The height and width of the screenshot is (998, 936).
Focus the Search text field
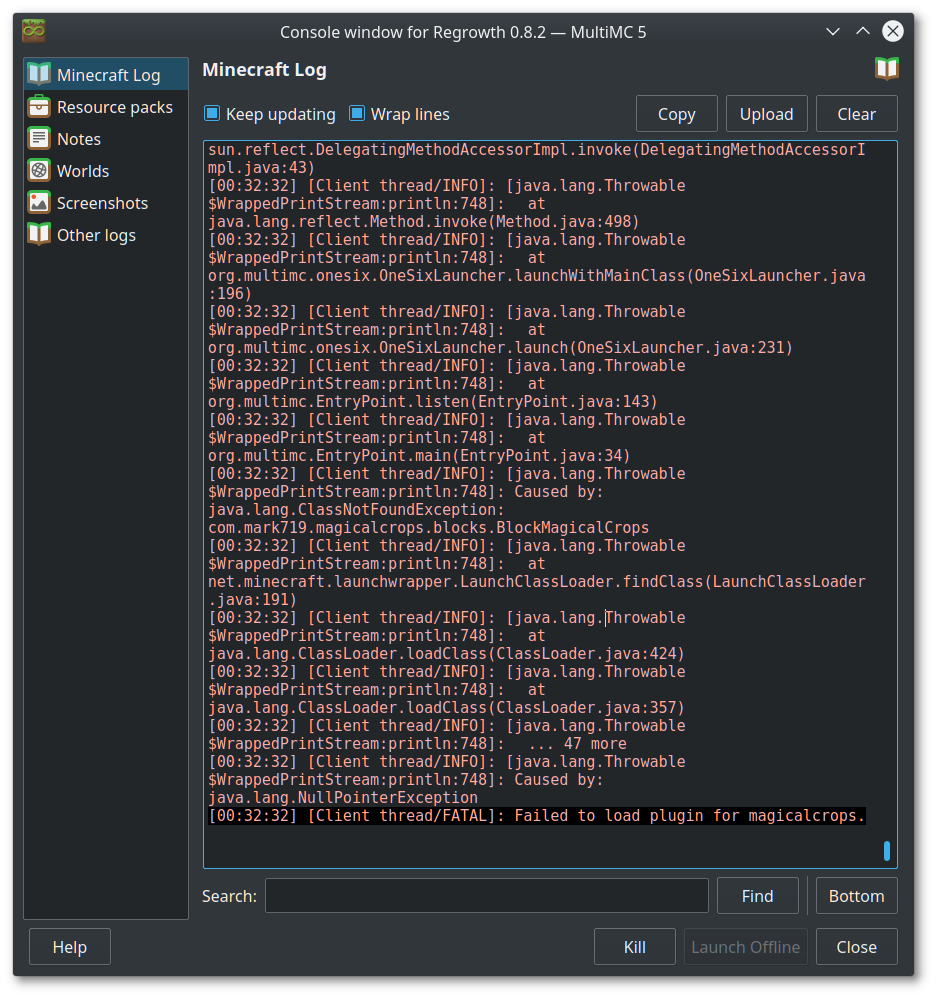pyautogui.click(x=486, y=896)
